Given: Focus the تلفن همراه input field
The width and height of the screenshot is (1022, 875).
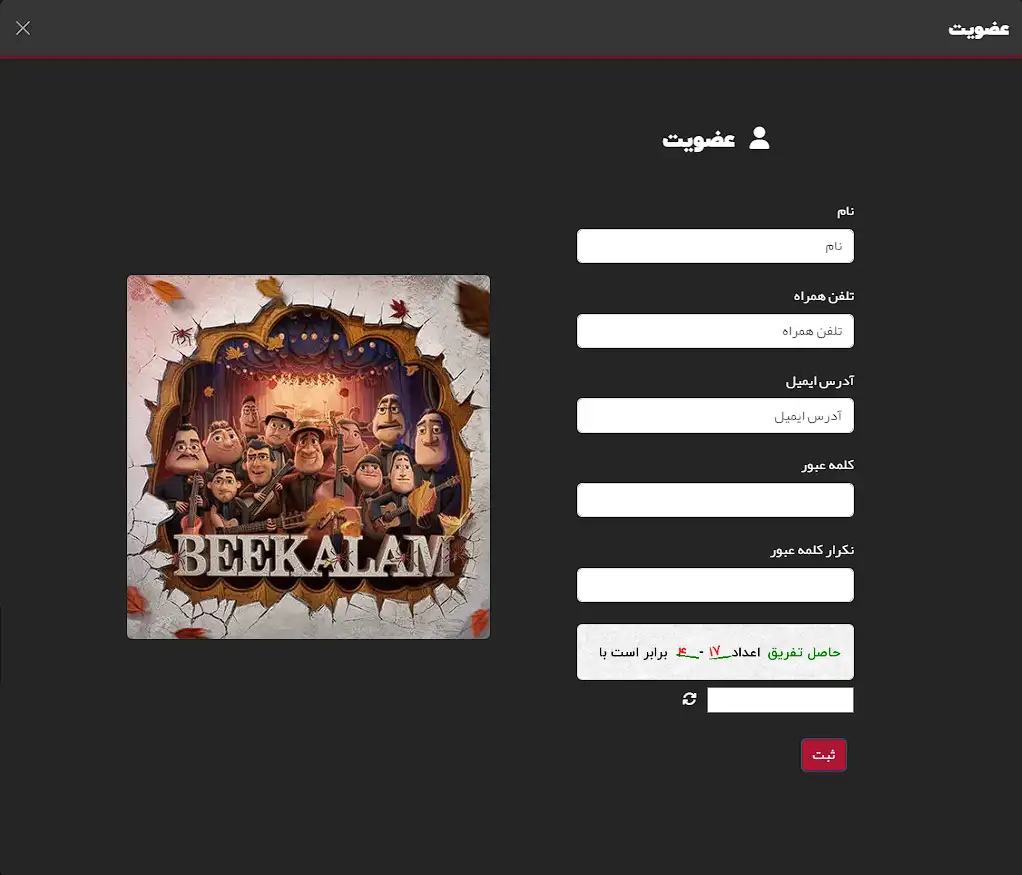Looking at the screenshot, I should click(x=715, y=331).
